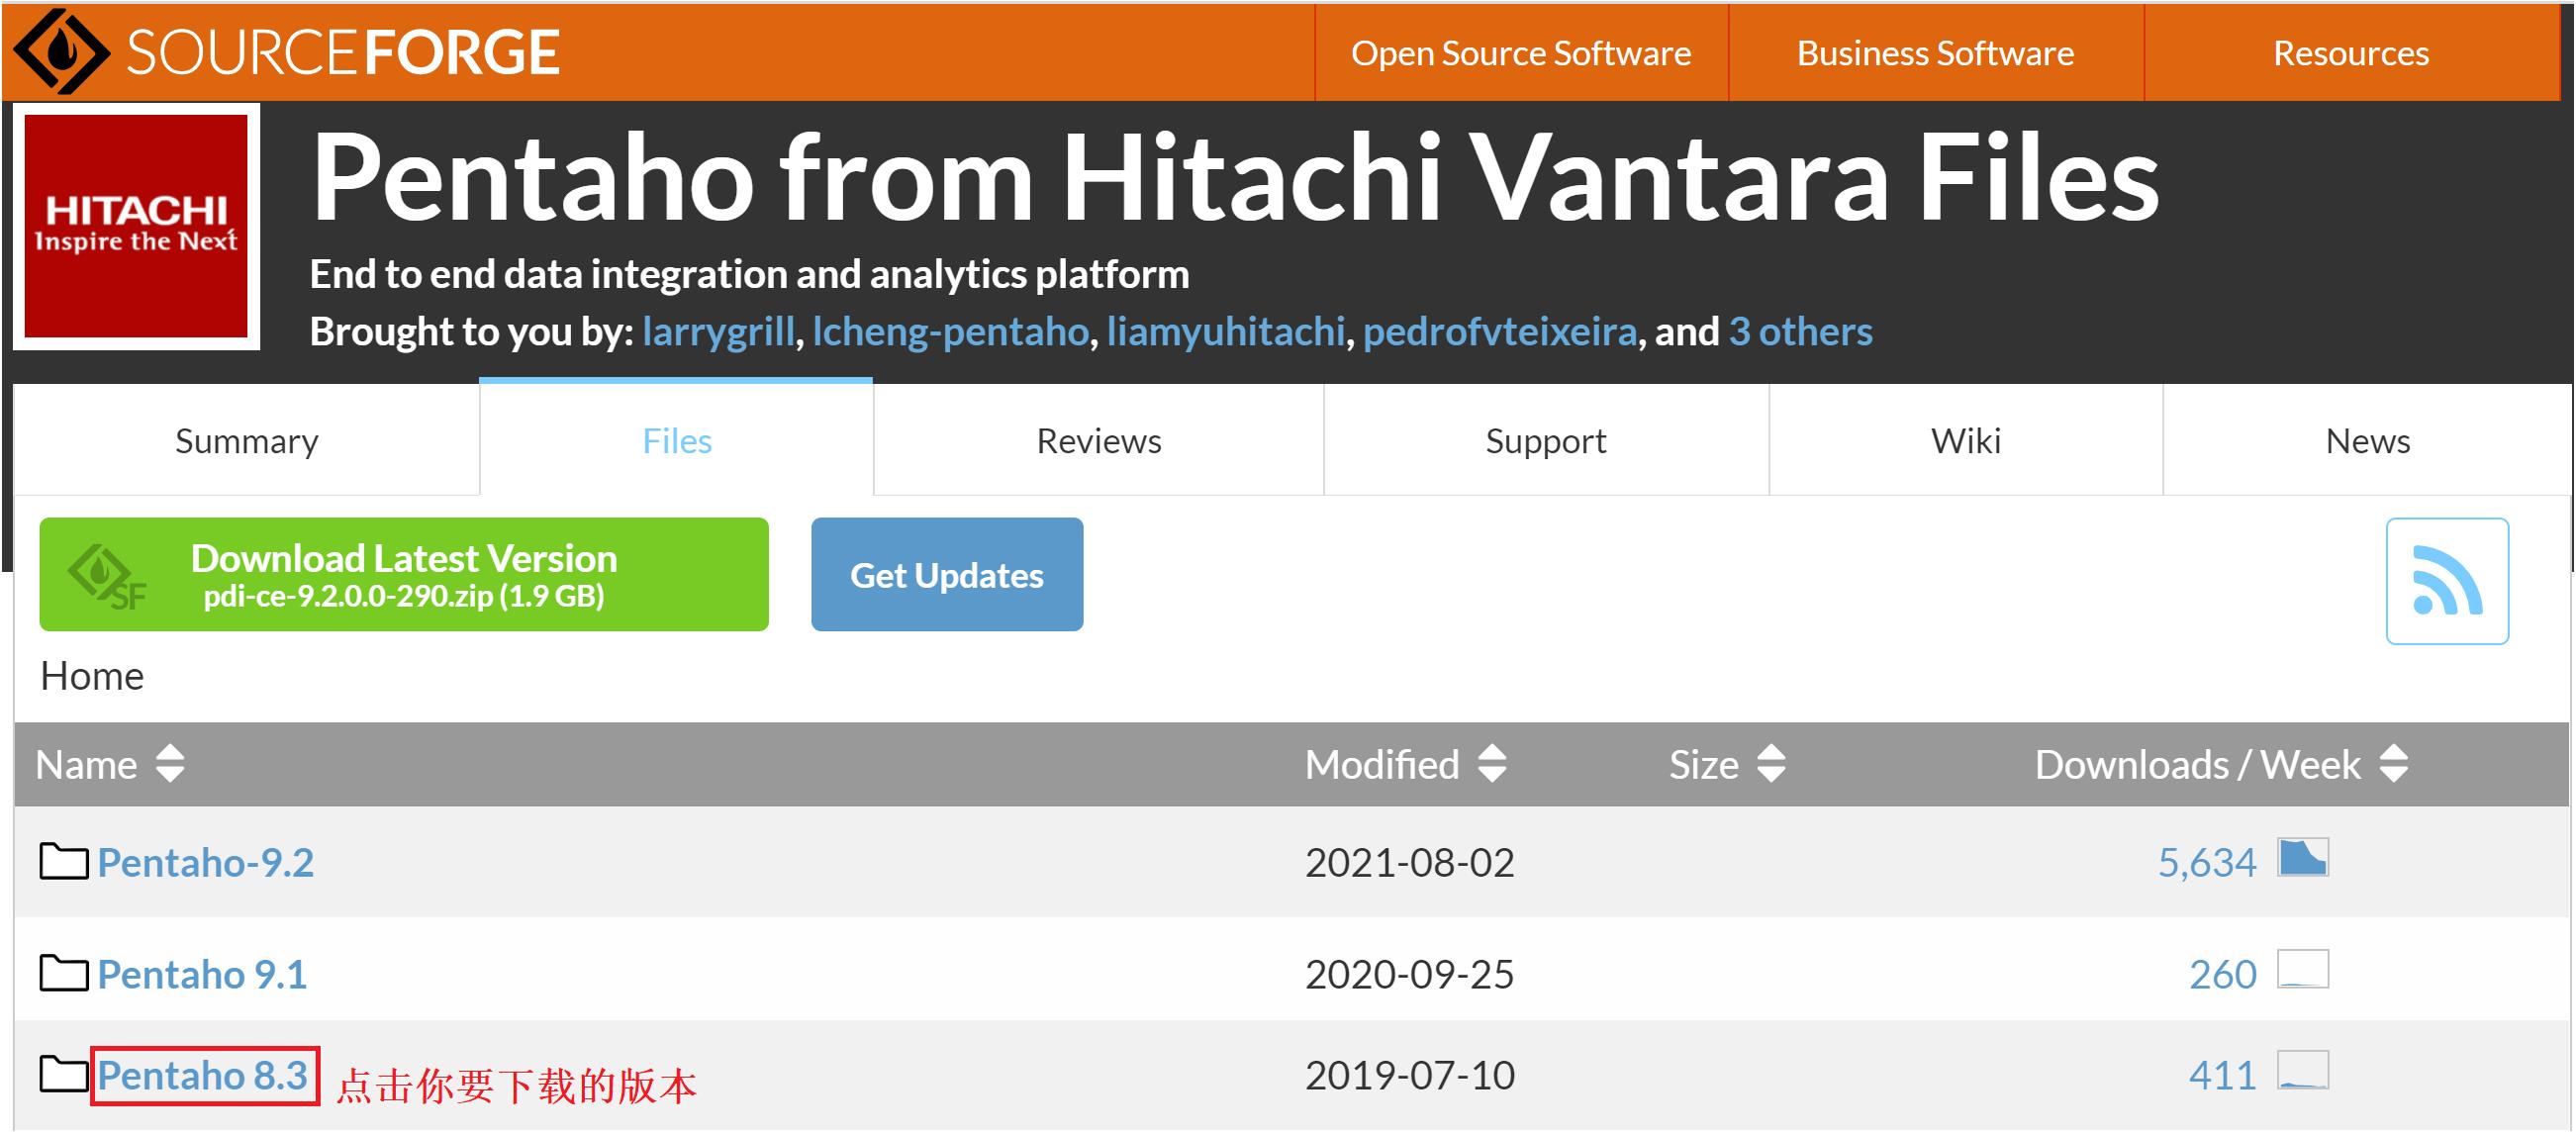Viewport: 2576px width, 1134px height.
Task: Open the Wiki tab
Action: (x=1966, y=440)
